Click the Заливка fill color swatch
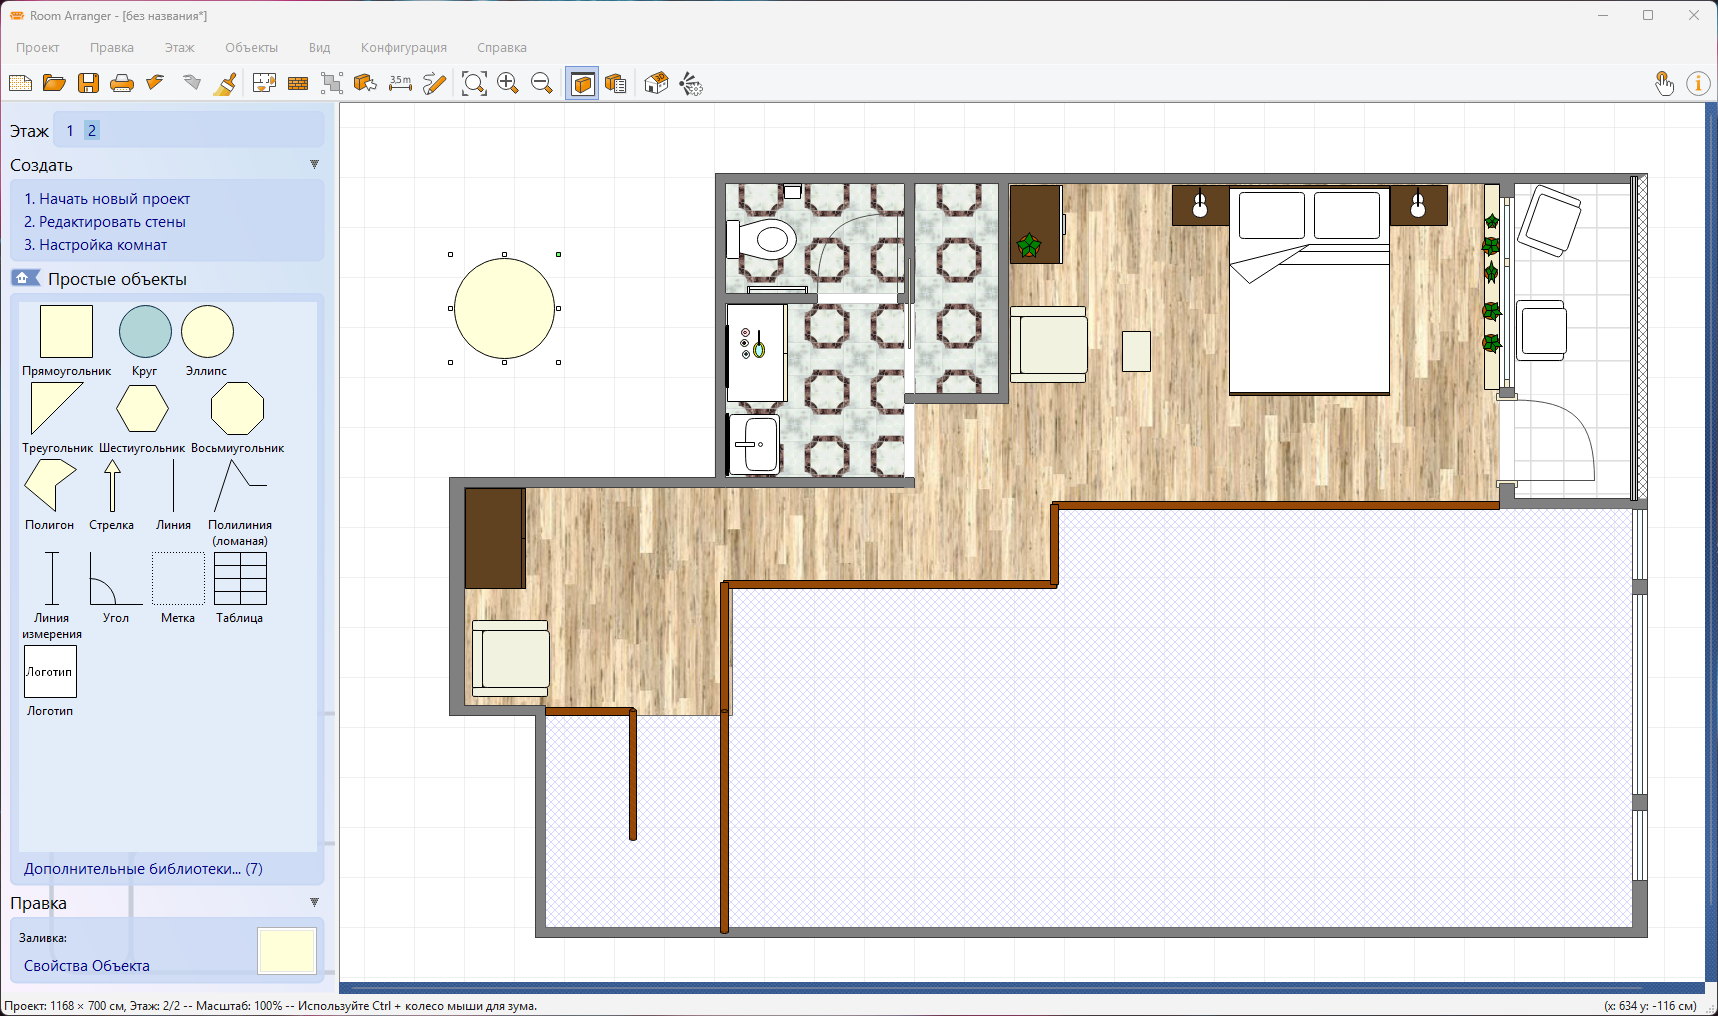This screenshot has width=1718, height=1016. [x=287, y=950]
